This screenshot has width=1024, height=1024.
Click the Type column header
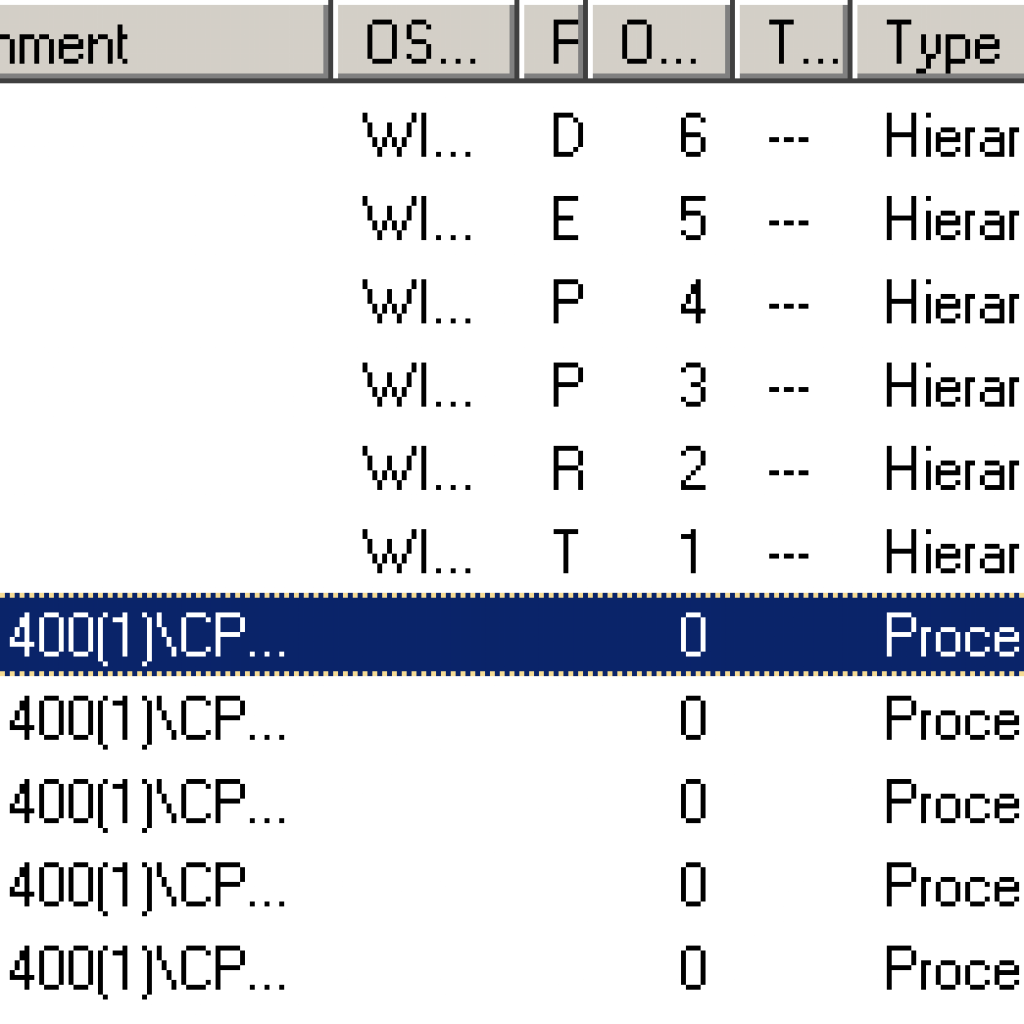click(939, 40)
